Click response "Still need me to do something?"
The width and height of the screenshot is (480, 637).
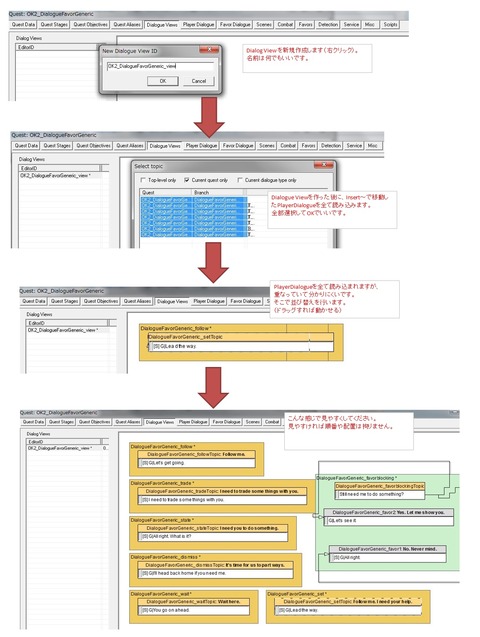point(379,494)
